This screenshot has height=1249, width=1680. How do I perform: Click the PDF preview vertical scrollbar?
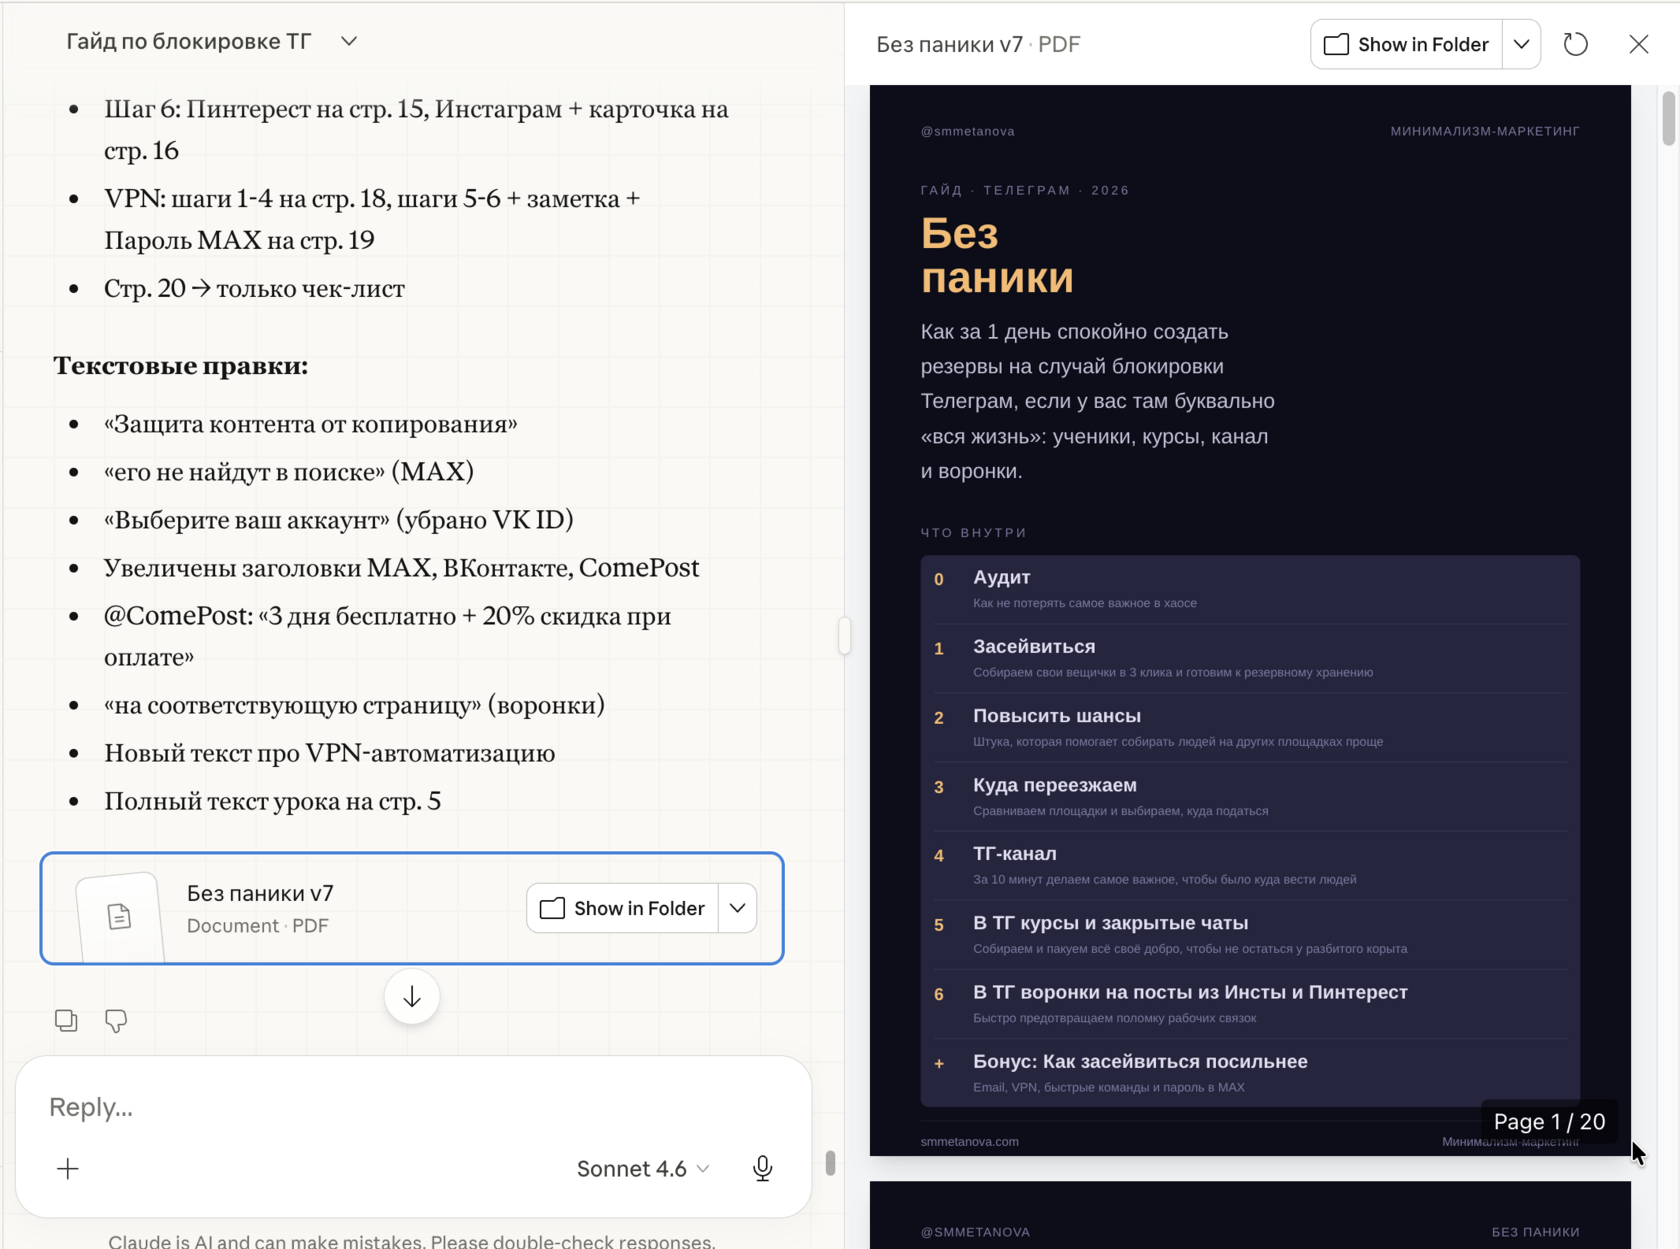coord(1668,118)
